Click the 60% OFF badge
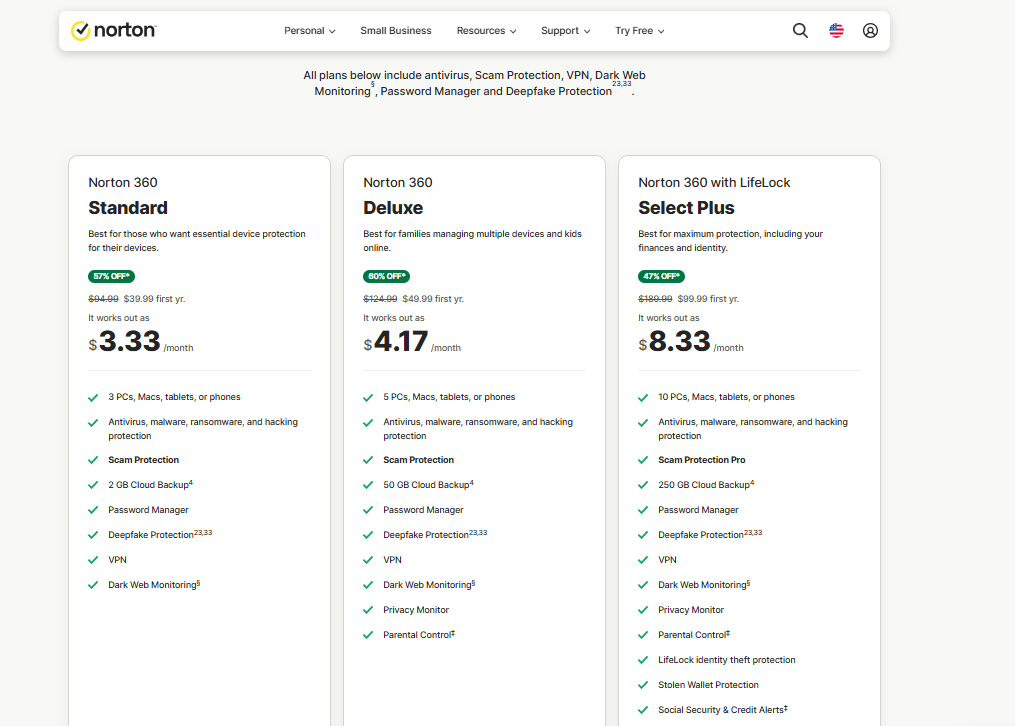Screen dimensions: 1015x726 point(386,276)
